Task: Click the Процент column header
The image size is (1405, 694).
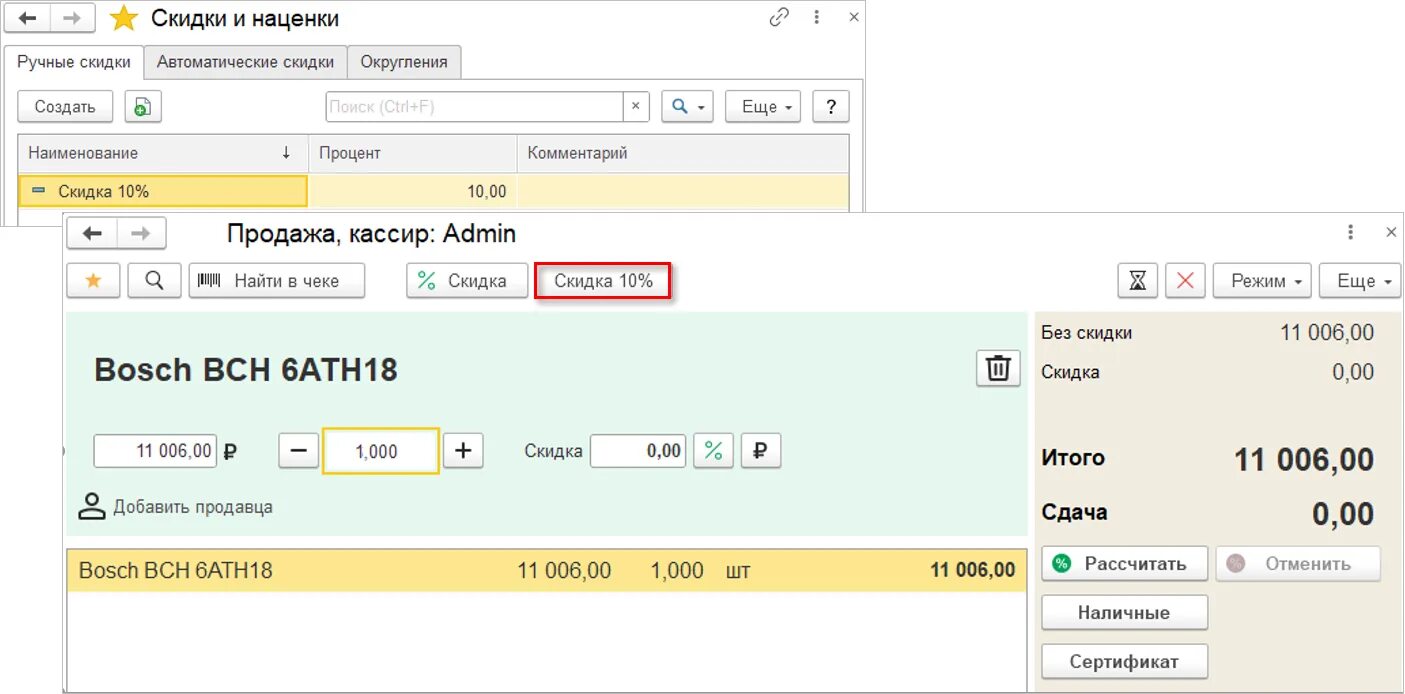Action: coord(413,153)
